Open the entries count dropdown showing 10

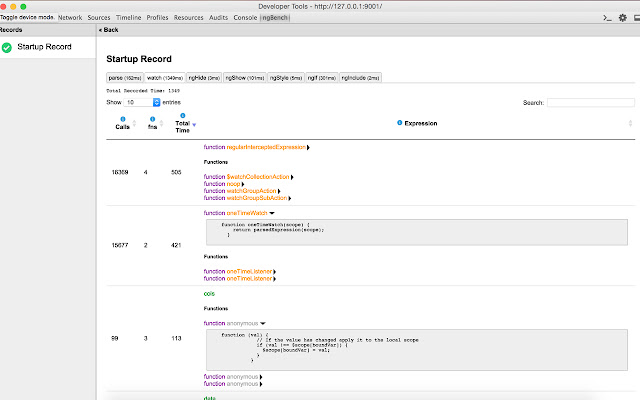(x=141, y=102)
